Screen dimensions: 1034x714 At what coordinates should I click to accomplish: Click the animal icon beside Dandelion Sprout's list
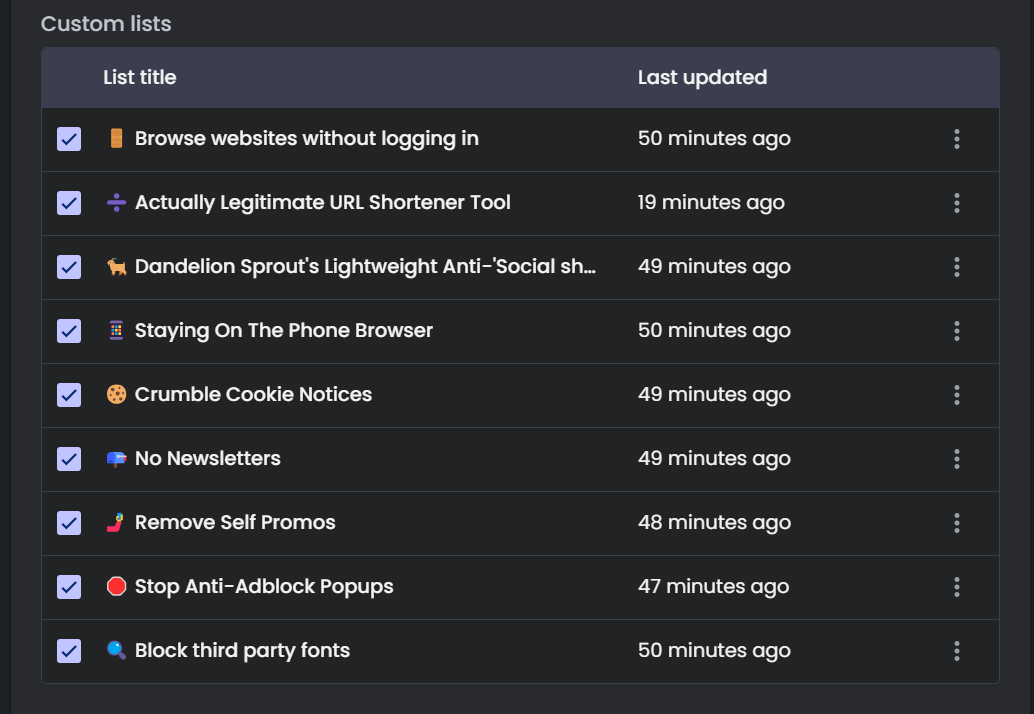[116, 266]
